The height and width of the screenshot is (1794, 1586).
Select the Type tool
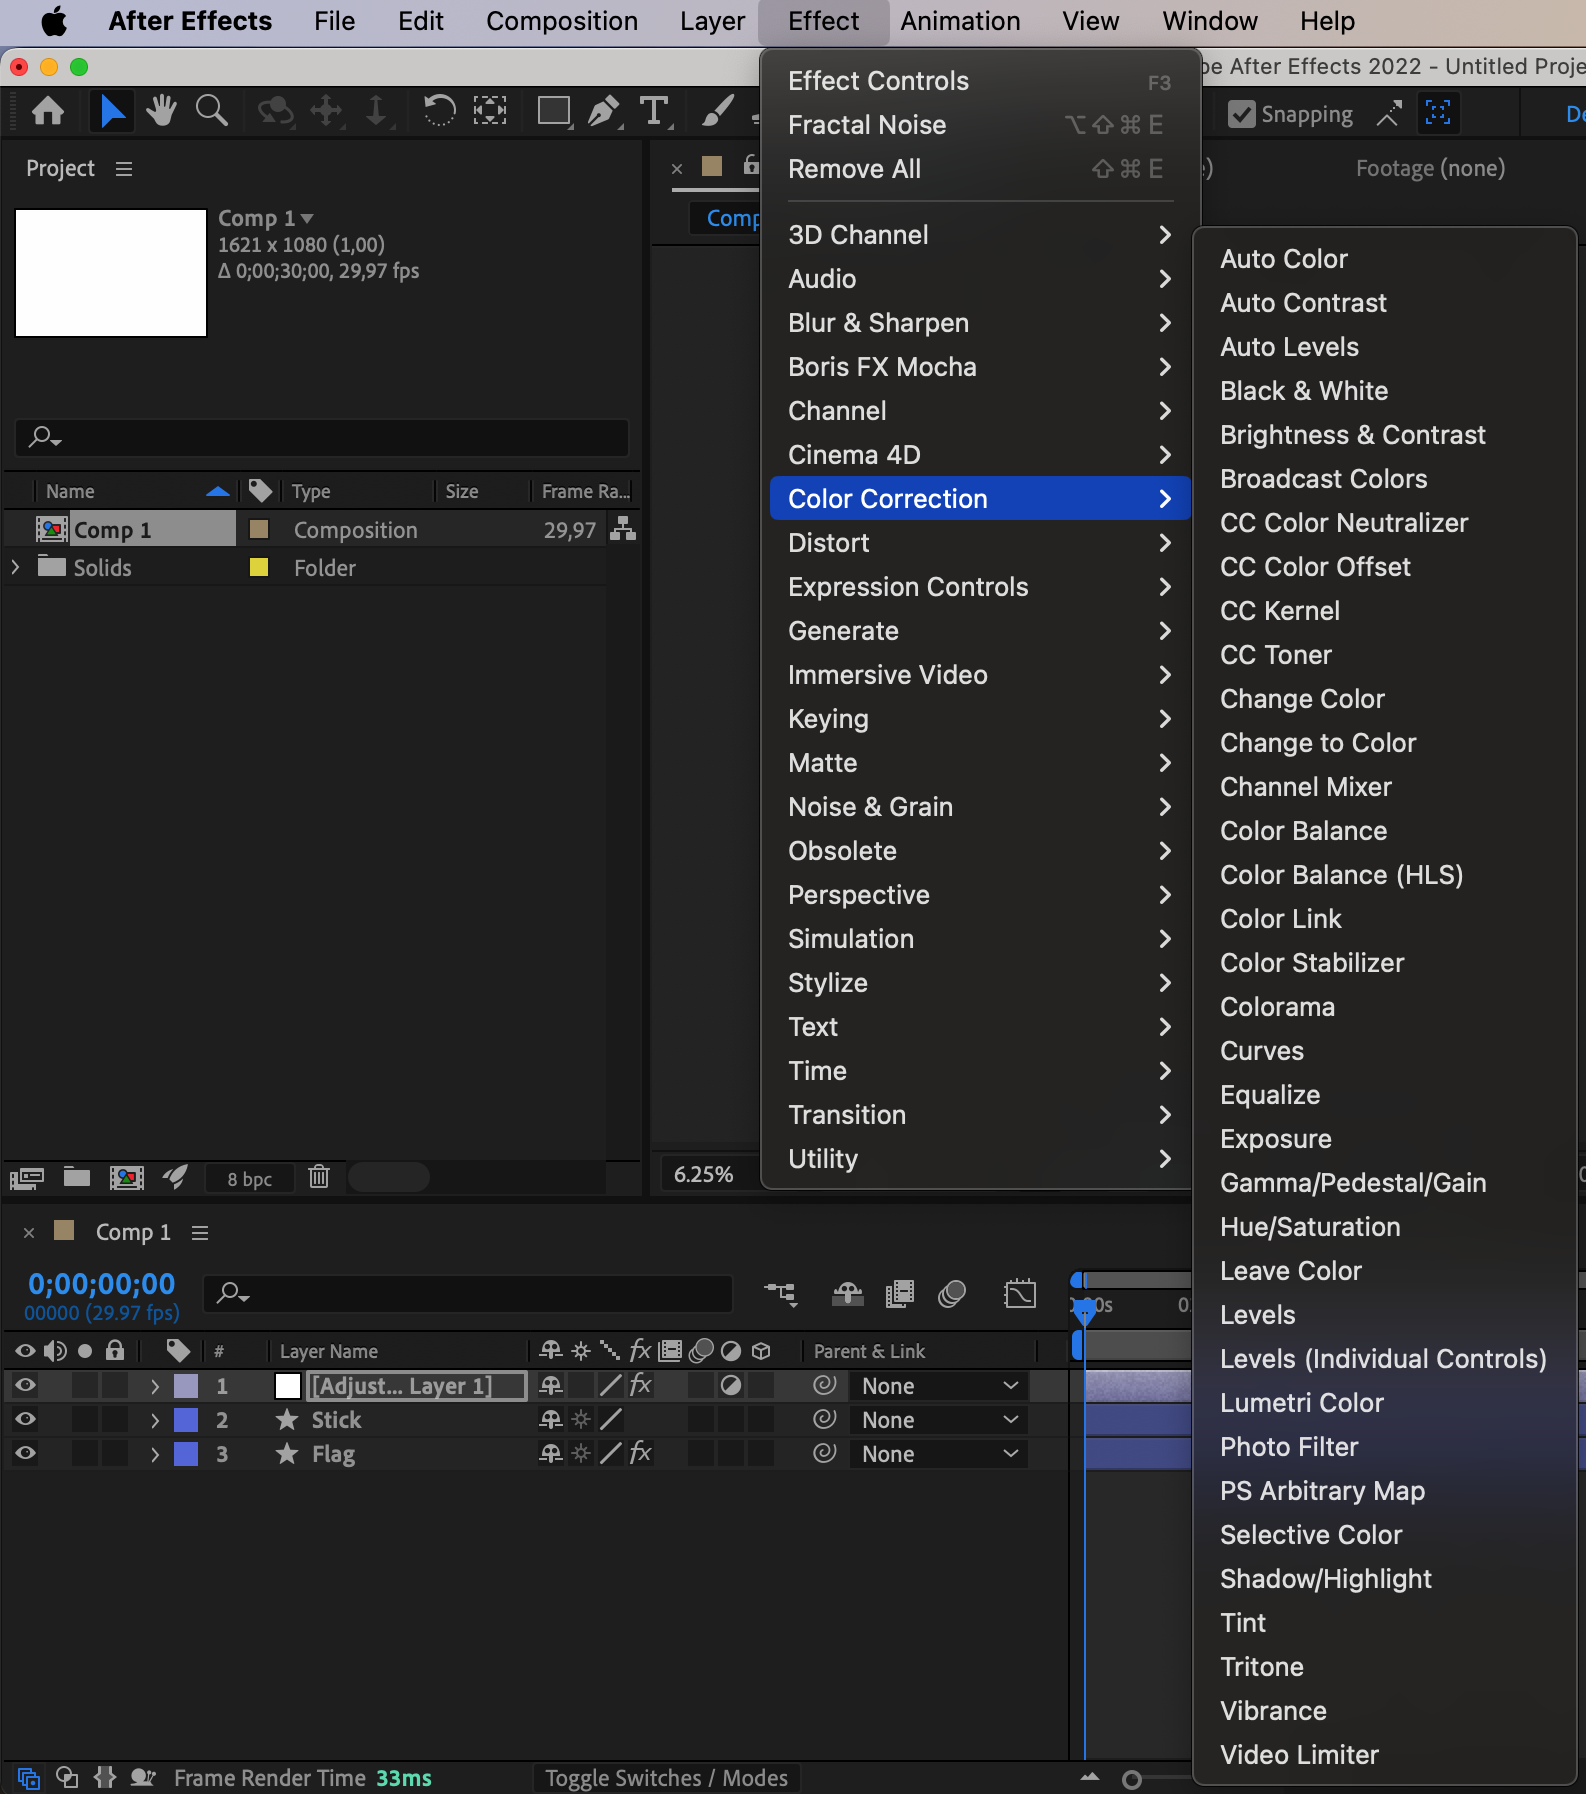click(654, 111)
